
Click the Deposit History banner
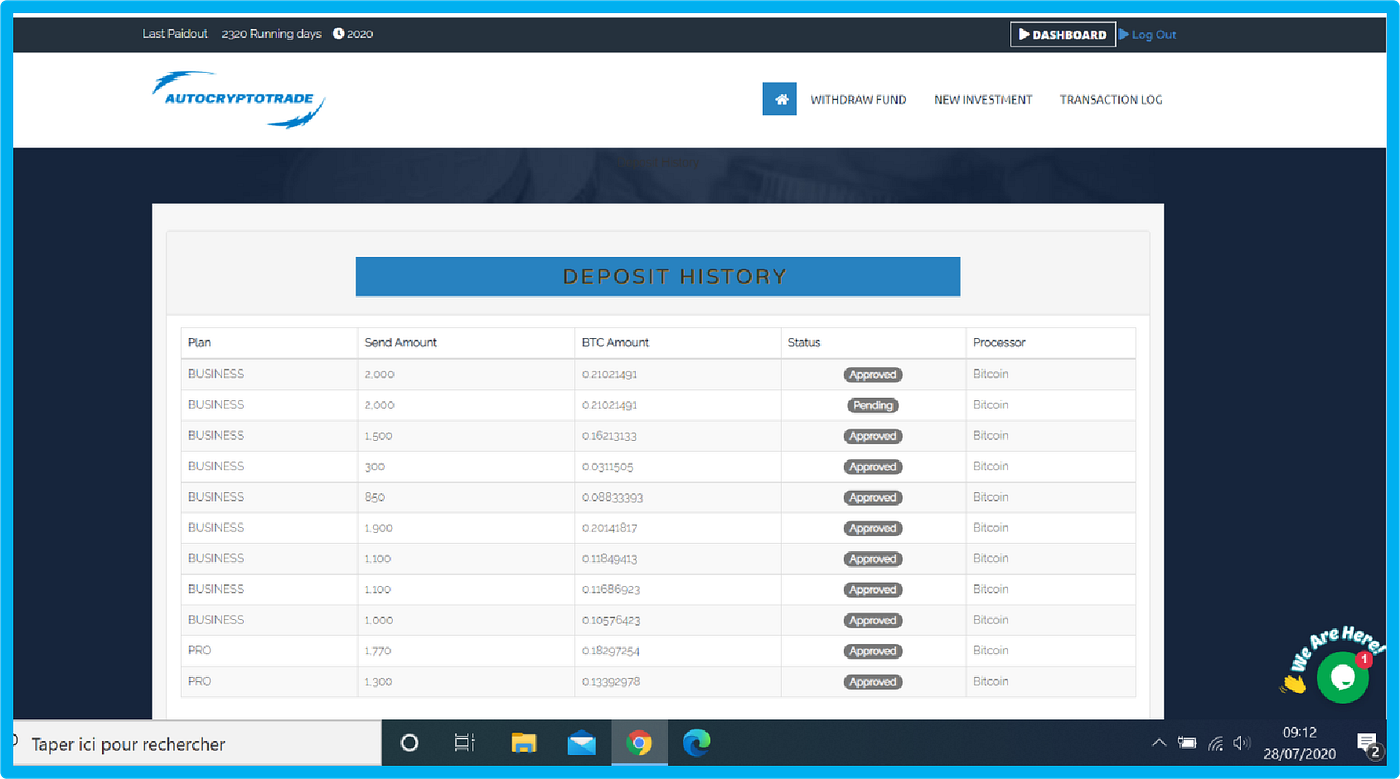click(x=658, y=276)
